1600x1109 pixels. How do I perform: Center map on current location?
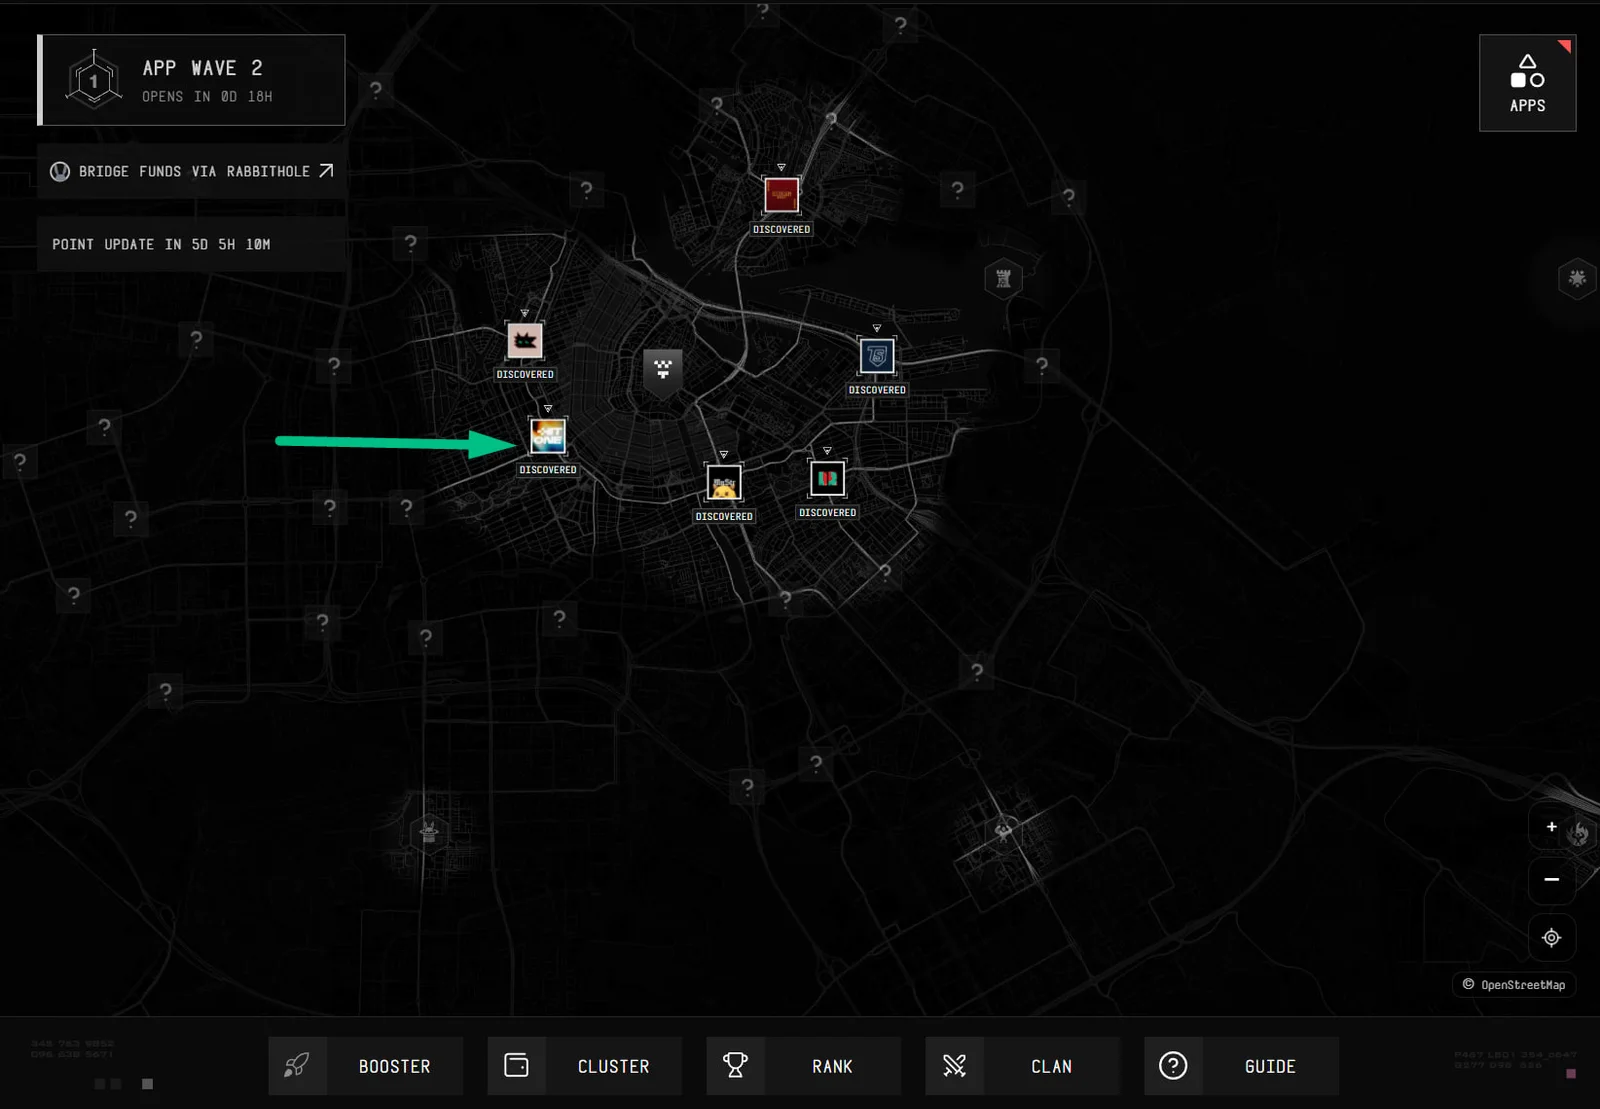point(1551,937)
